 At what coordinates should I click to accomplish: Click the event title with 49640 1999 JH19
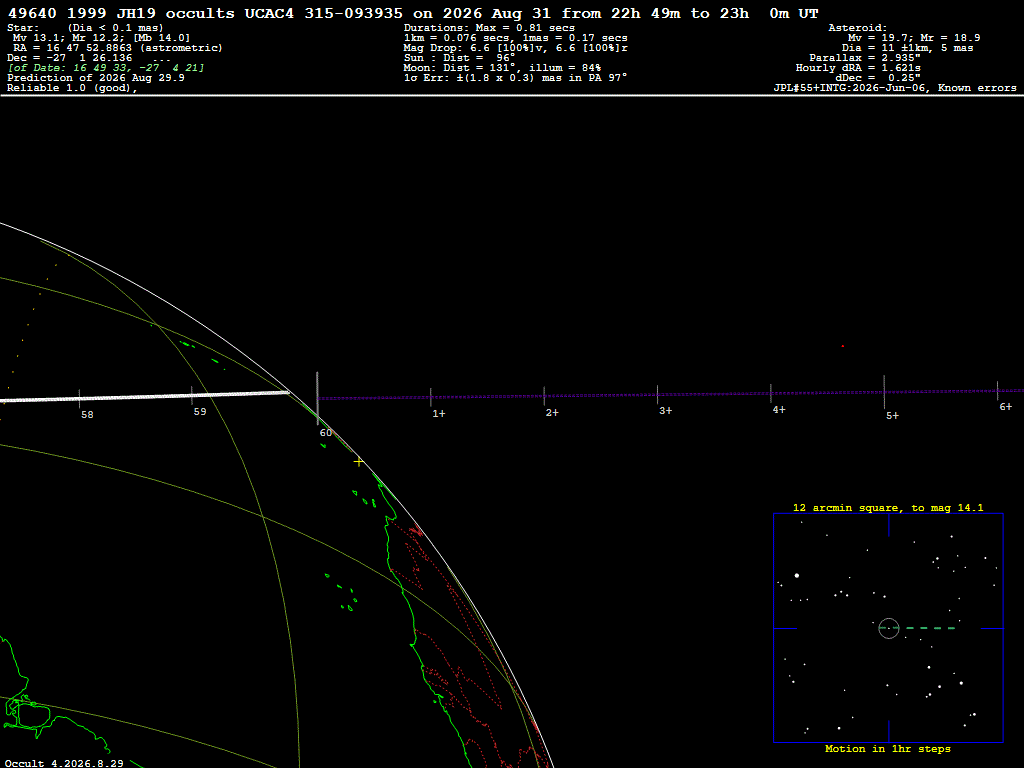pos(413,13)
